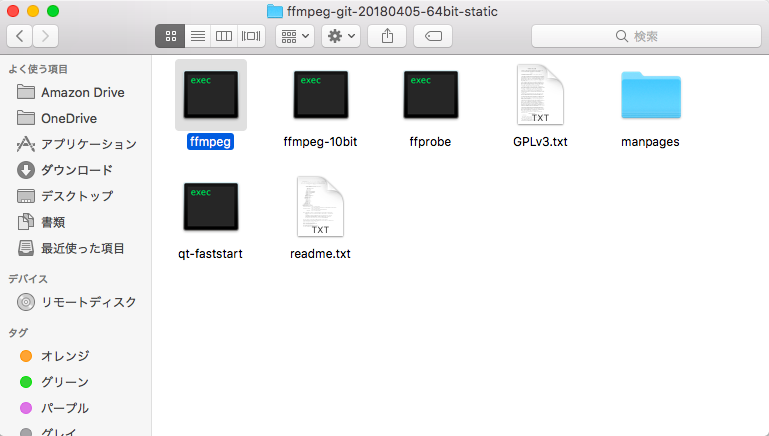Go forward using the forward arrow
This screenshot has height=436, width=769.
coord(46,36)
